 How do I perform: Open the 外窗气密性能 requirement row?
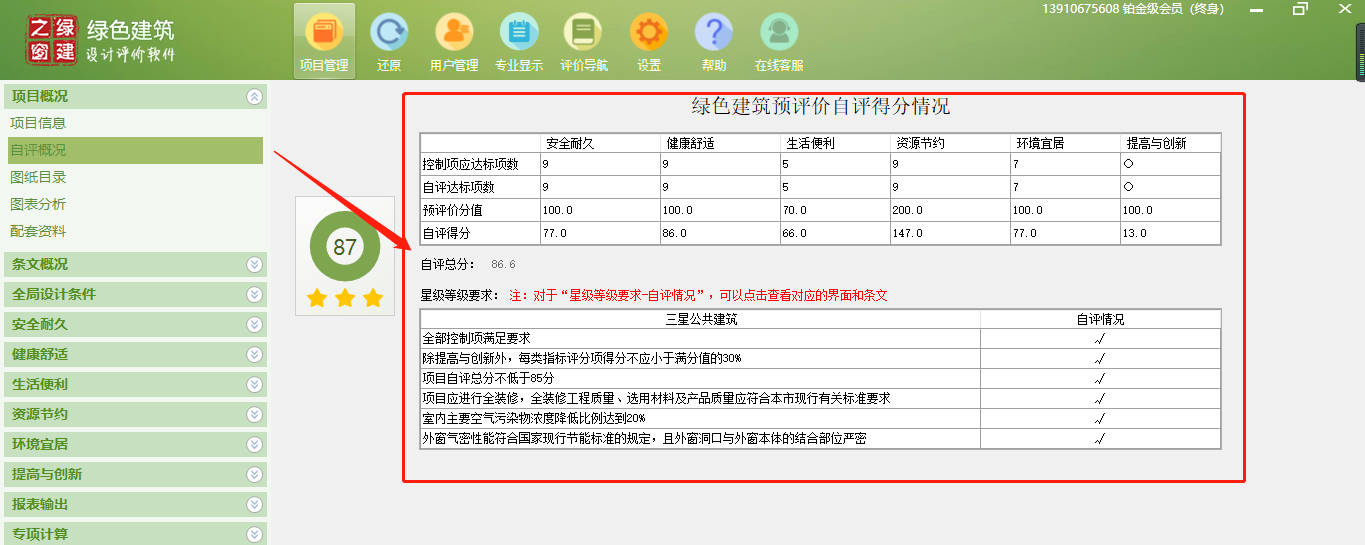click(x=700, y=438)
